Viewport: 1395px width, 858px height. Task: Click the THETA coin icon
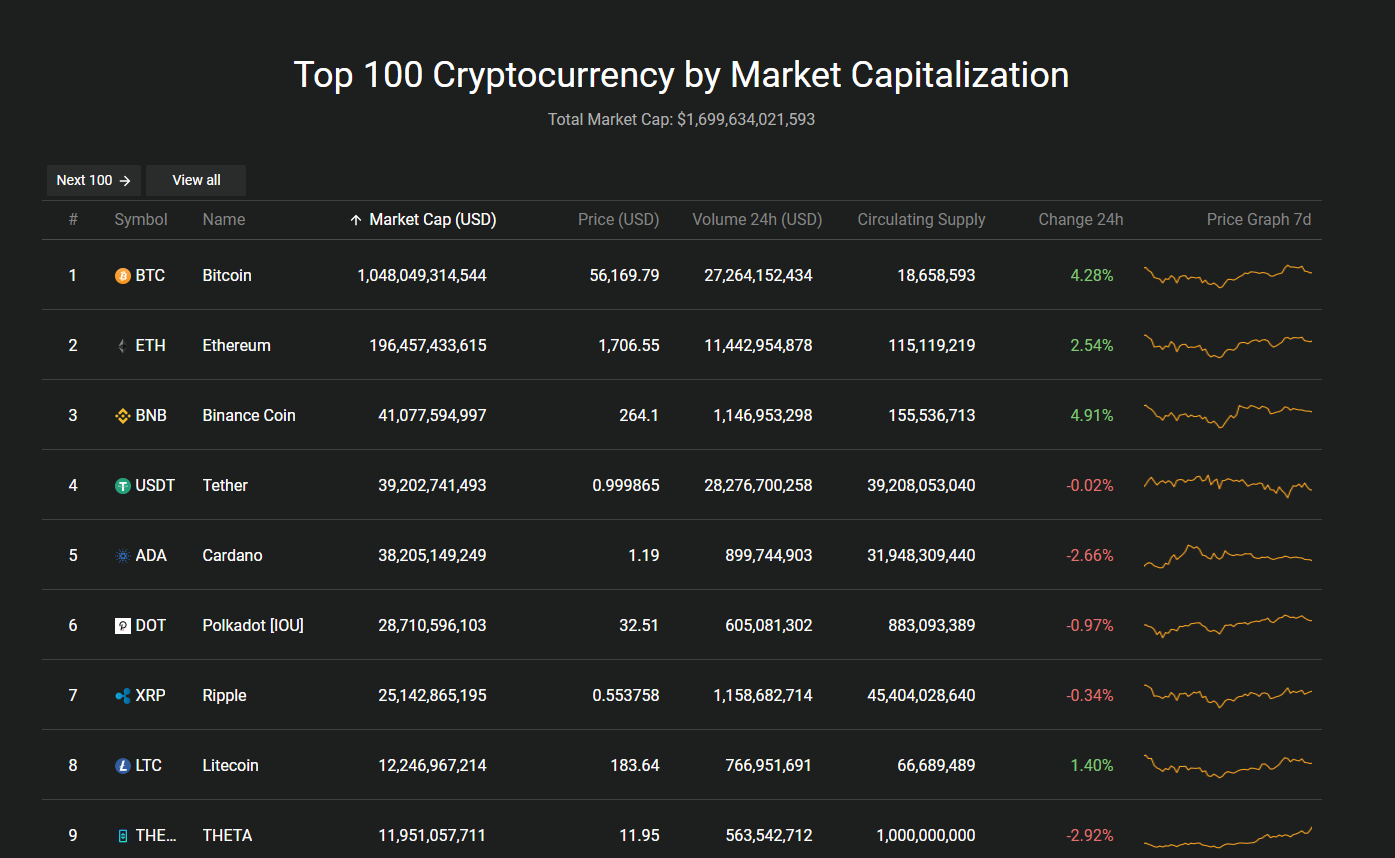point(121,835)
